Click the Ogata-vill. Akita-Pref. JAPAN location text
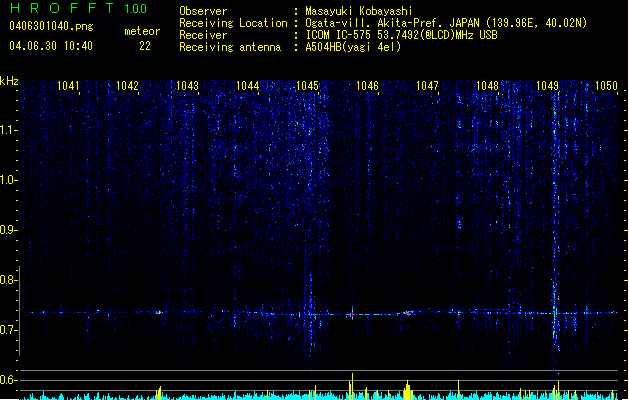This screenshot has width=629, height=400. click(446, 23)
